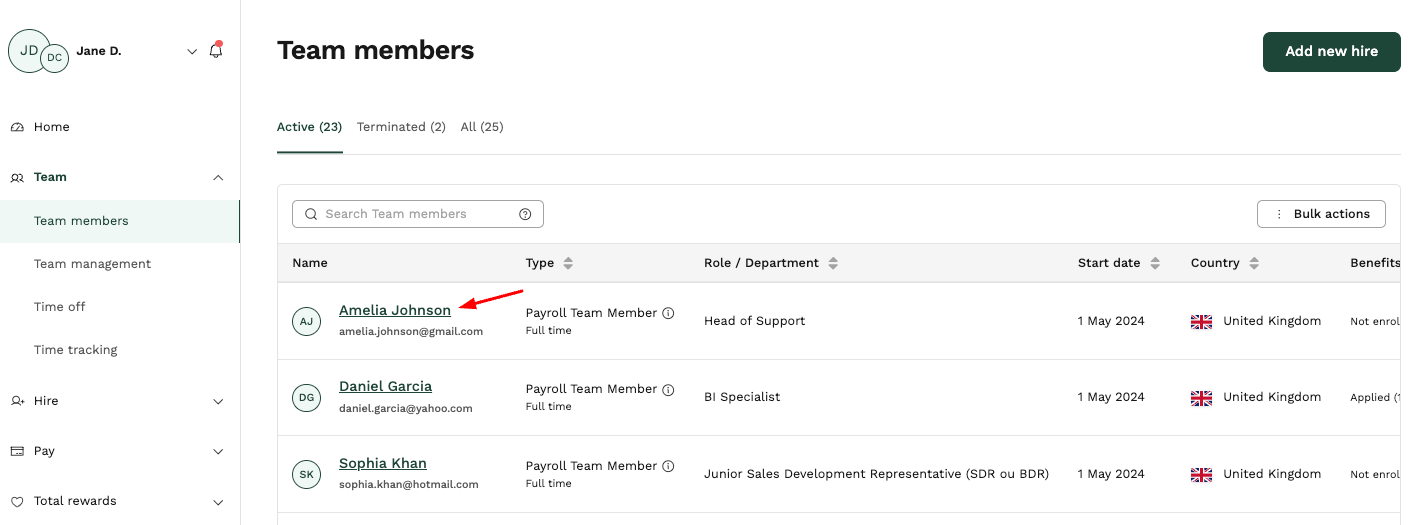Switch to the All (25) tab

tap(482, 127)
